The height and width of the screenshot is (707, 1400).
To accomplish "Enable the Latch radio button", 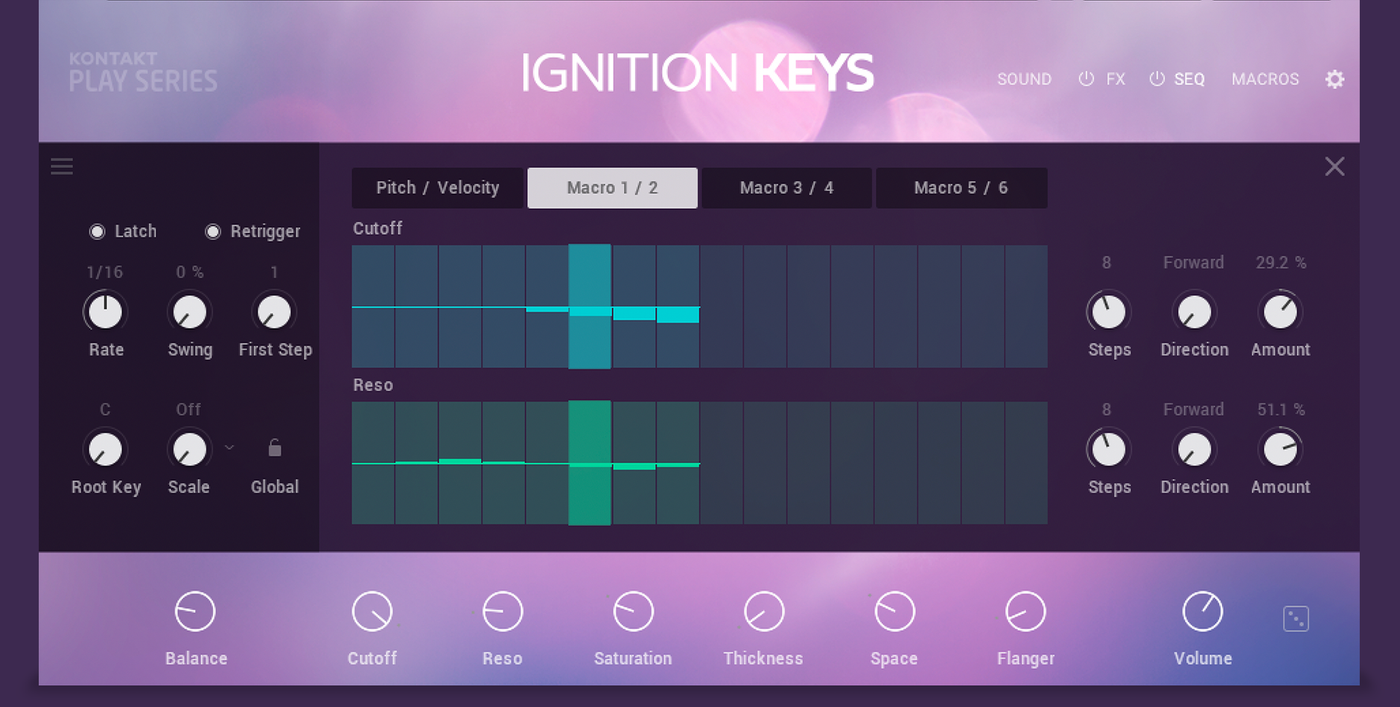I will click(97, 232).
